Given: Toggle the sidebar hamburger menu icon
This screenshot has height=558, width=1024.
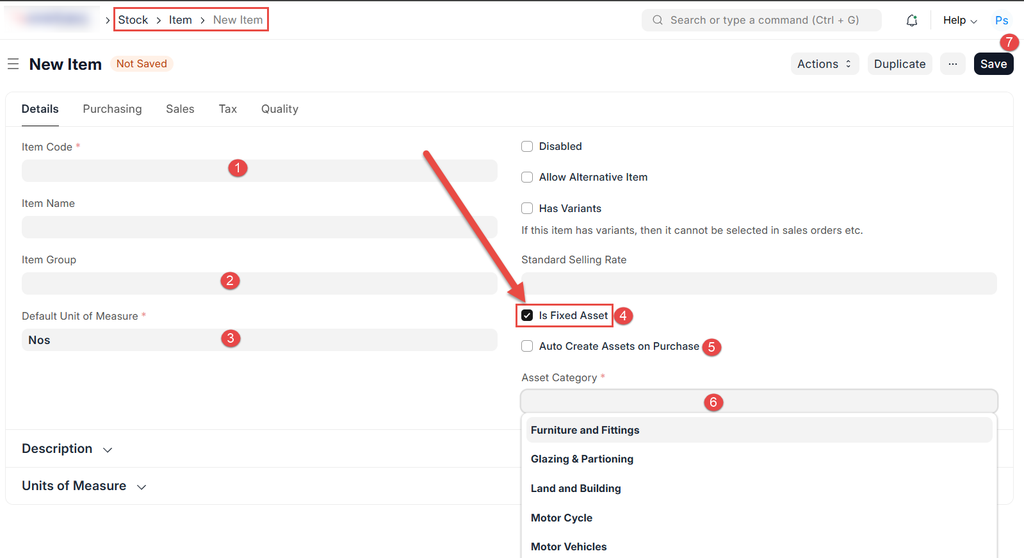Looking at the screenshot, I should 13,64.
